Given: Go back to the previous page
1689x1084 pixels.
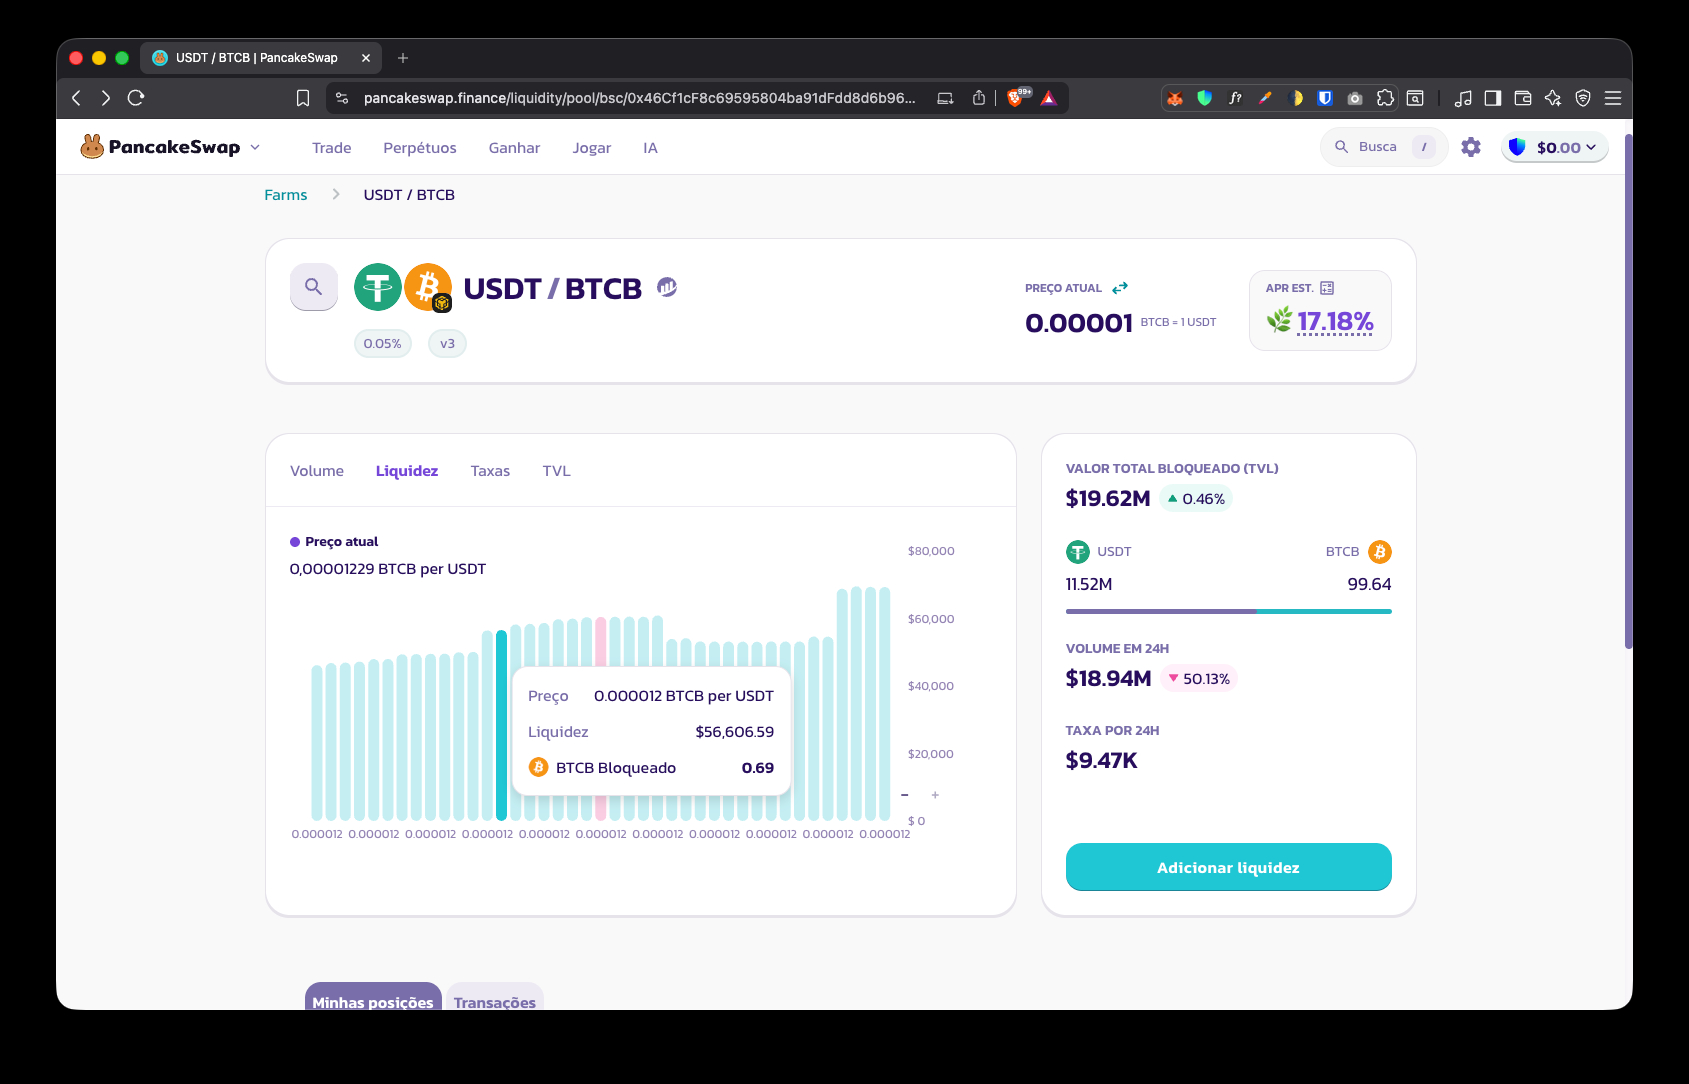Looking at the screenshot, I should [x=77, y=98].
